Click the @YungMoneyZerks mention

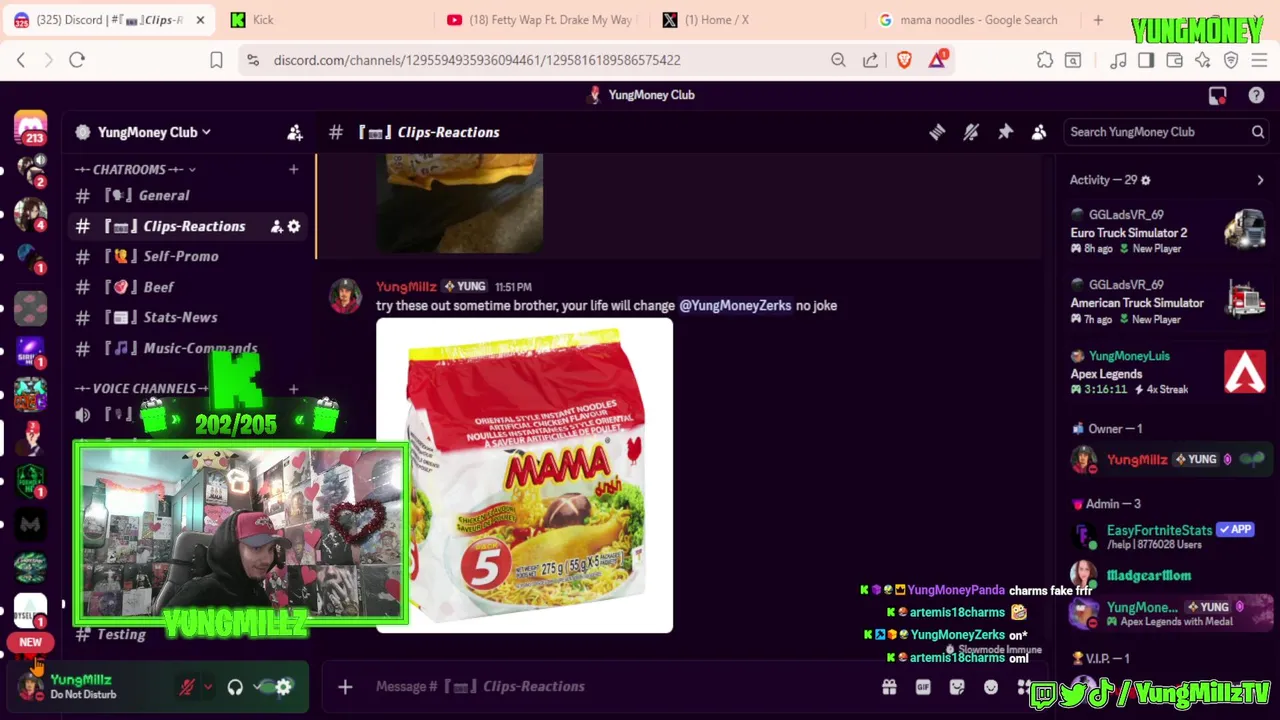coord(735,306)
